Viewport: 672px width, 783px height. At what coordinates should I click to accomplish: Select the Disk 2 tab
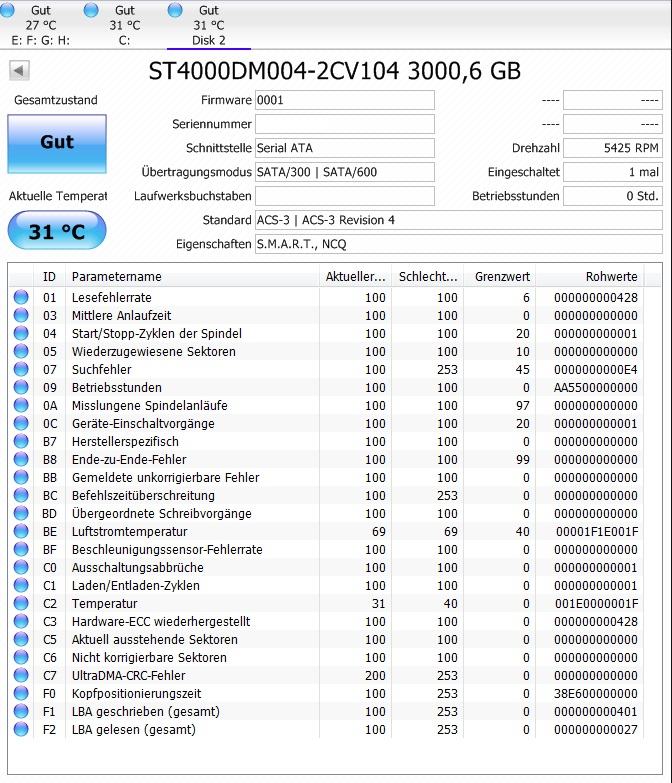pos(209,24)
